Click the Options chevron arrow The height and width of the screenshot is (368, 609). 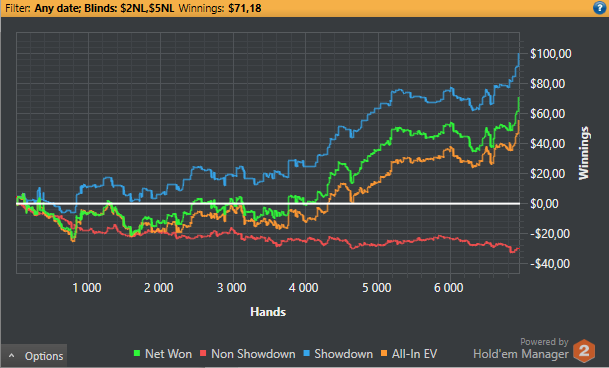click(12, 356)
